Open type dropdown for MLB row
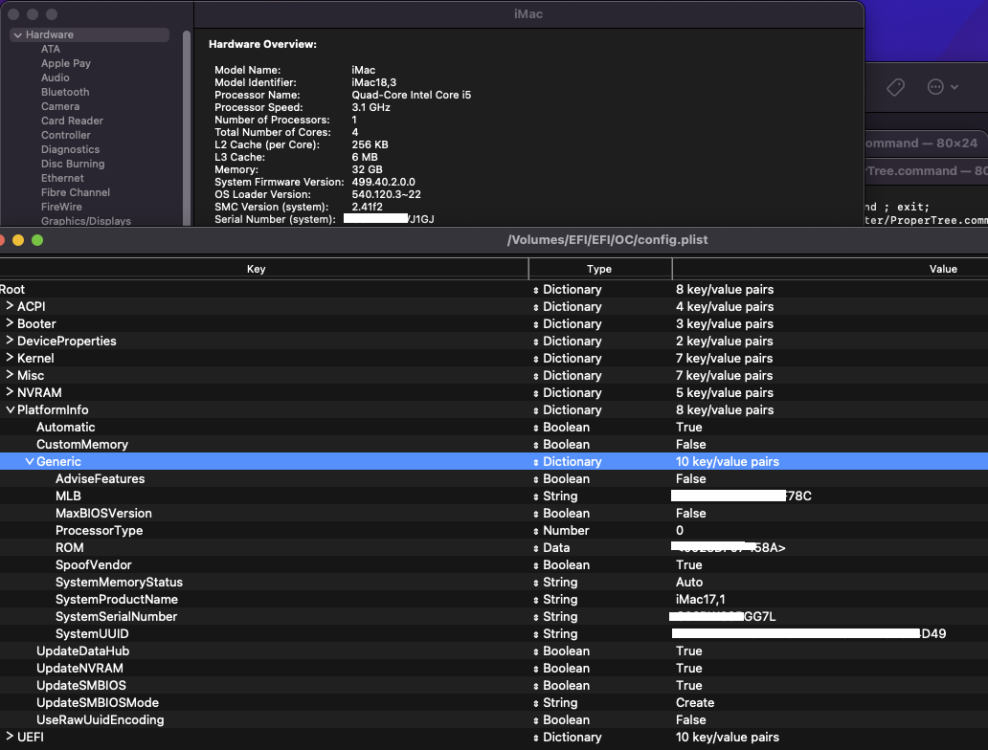This screenshot has width=988, height=750. (536, 497)
